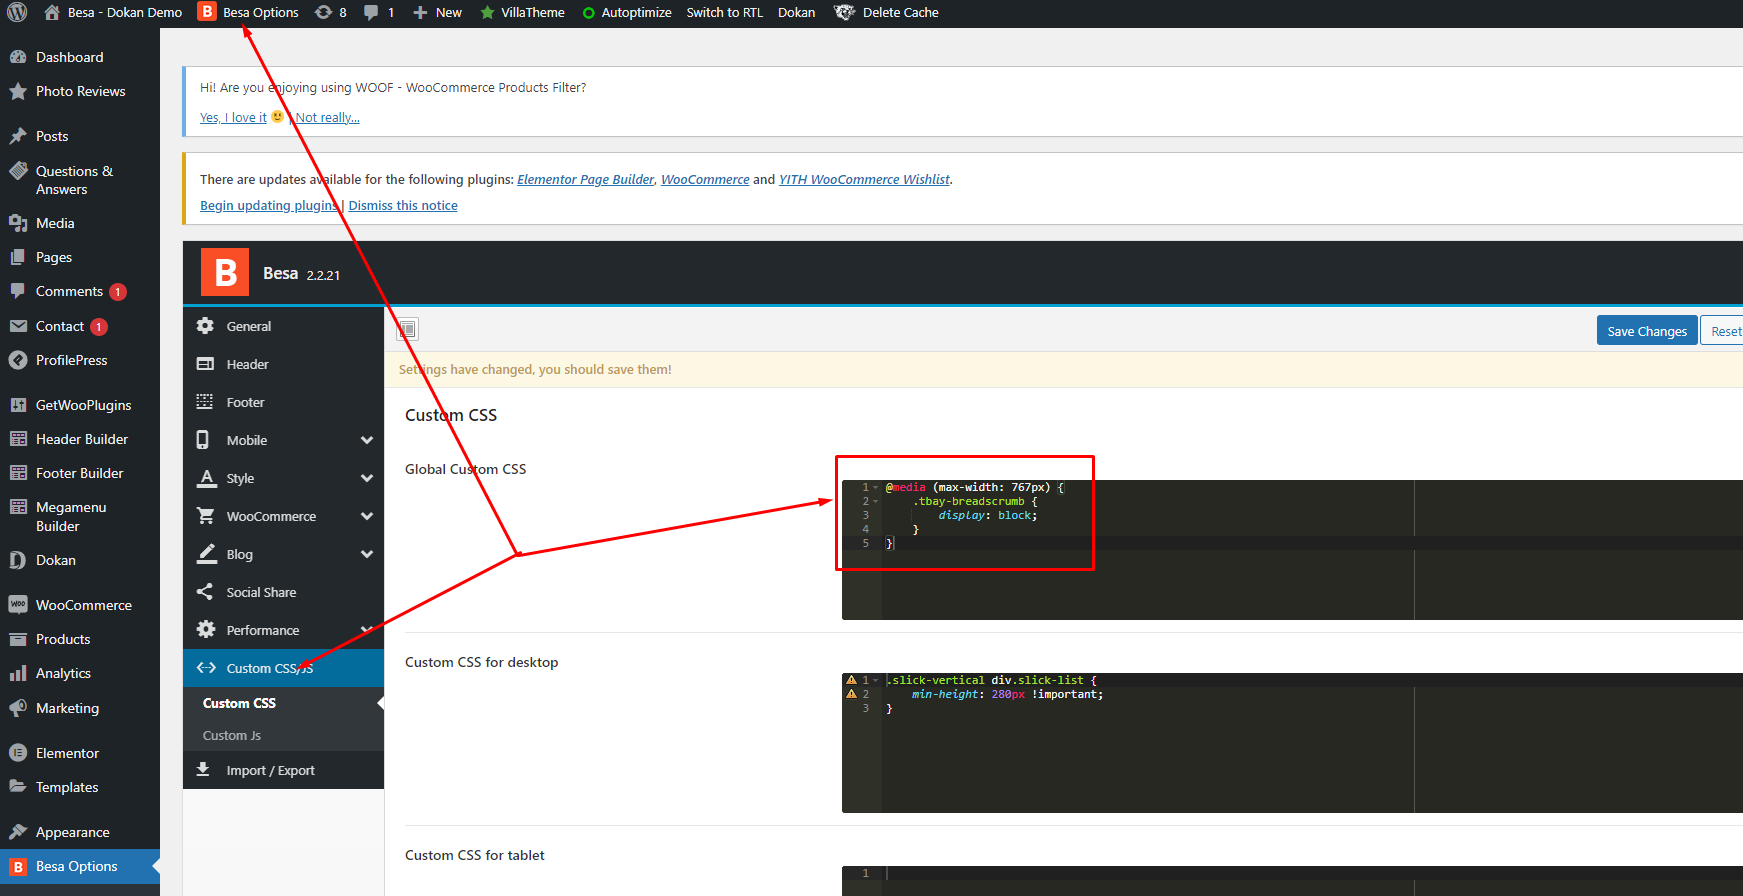Open the Footer options tab

[x=283, y=402]
